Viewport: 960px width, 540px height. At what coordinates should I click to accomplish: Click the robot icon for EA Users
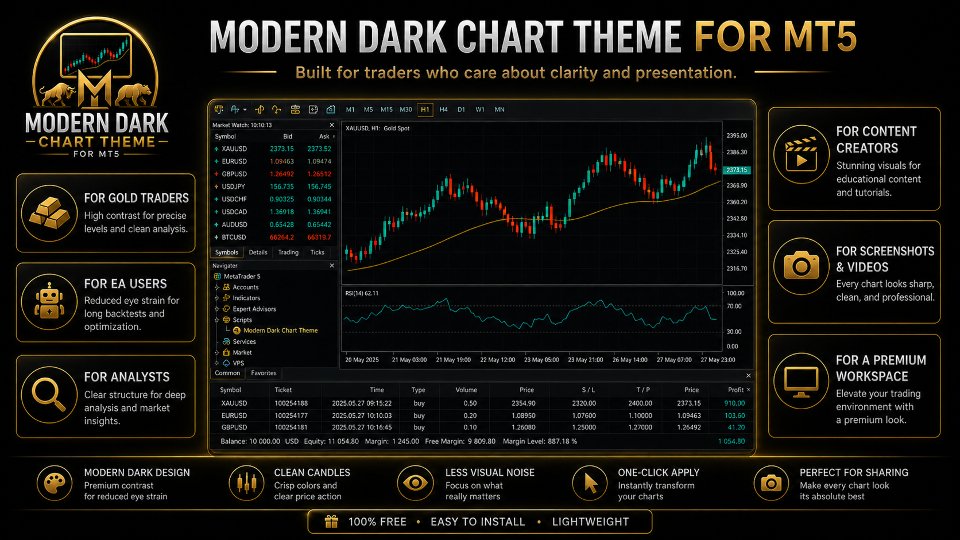coord(49,302)
